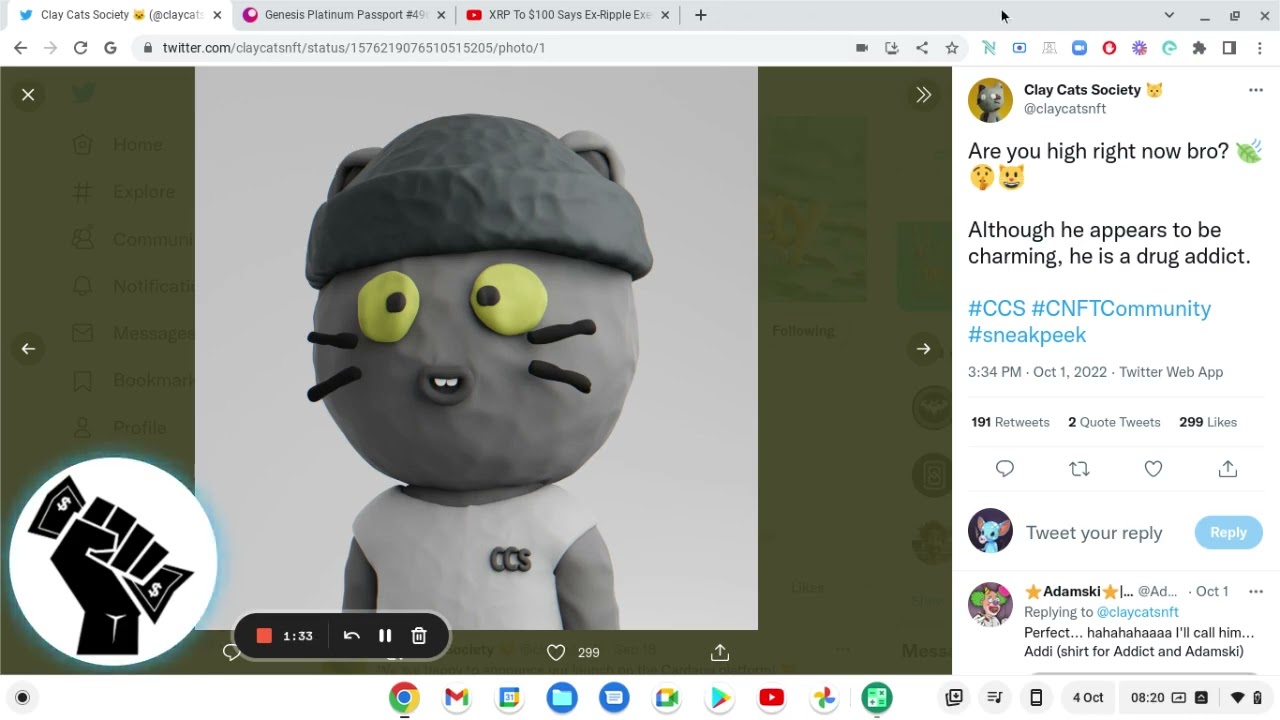Delete the recording with trash icon
1280x720 pixels.
point(419,636)
